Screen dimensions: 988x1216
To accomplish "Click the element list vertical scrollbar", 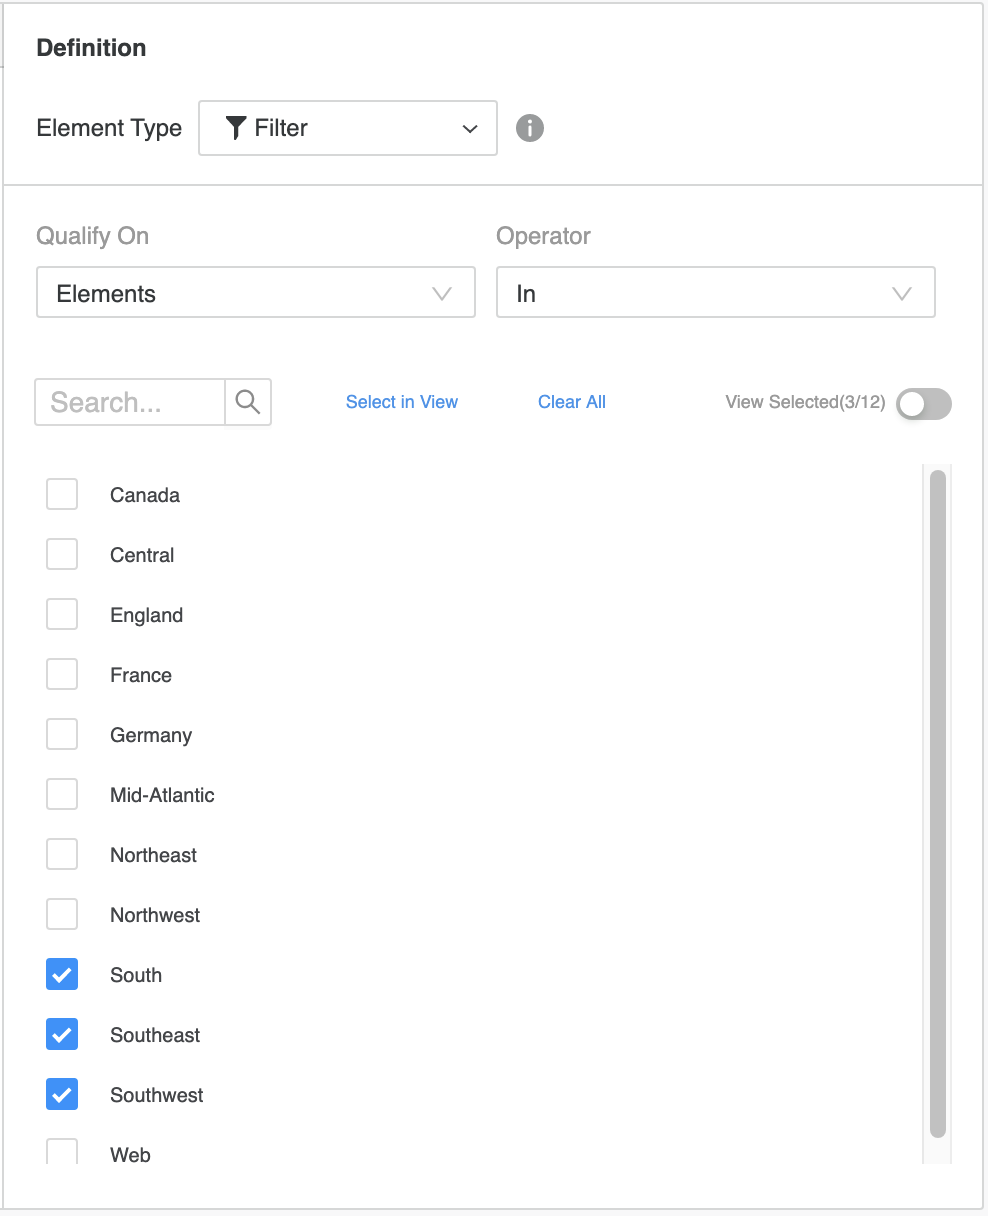I will 937,800.
